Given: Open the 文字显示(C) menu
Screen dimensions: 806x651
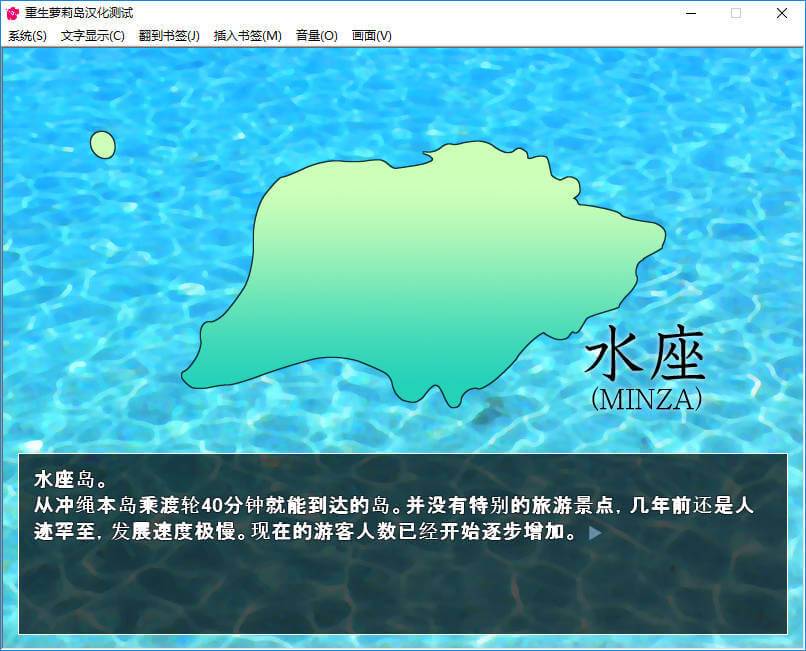Looking at the screenshot, I should pyautogui.click(x=92, y=36).
